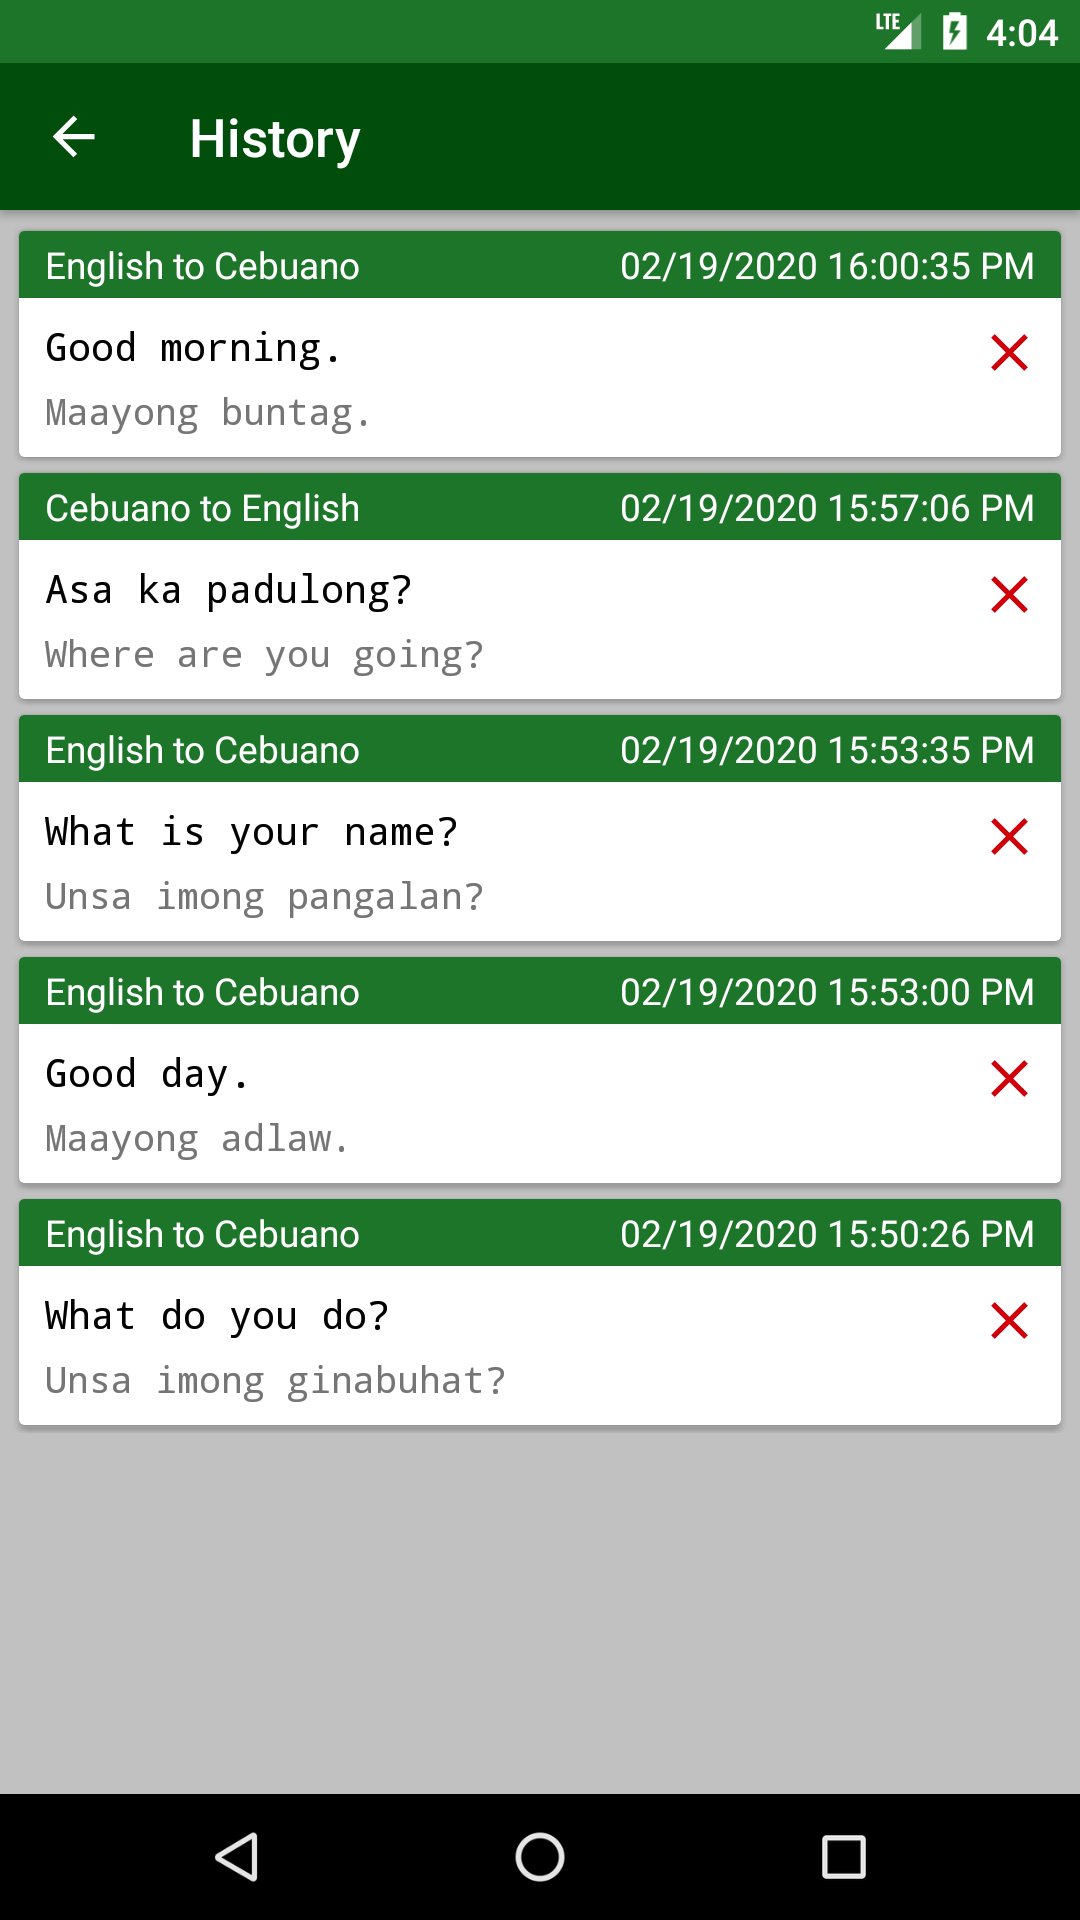Delete the 'Good morning.' history entry
The width and height of the screenshot is (1080, 1920).
(1009, 352)
